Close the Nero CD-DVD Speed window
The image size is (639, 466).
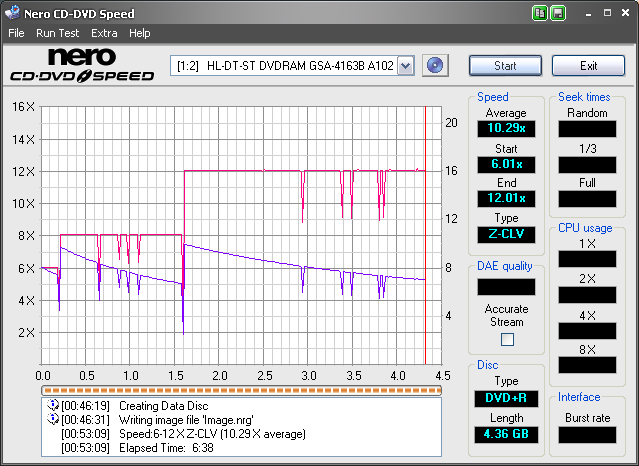pos(626,13)
